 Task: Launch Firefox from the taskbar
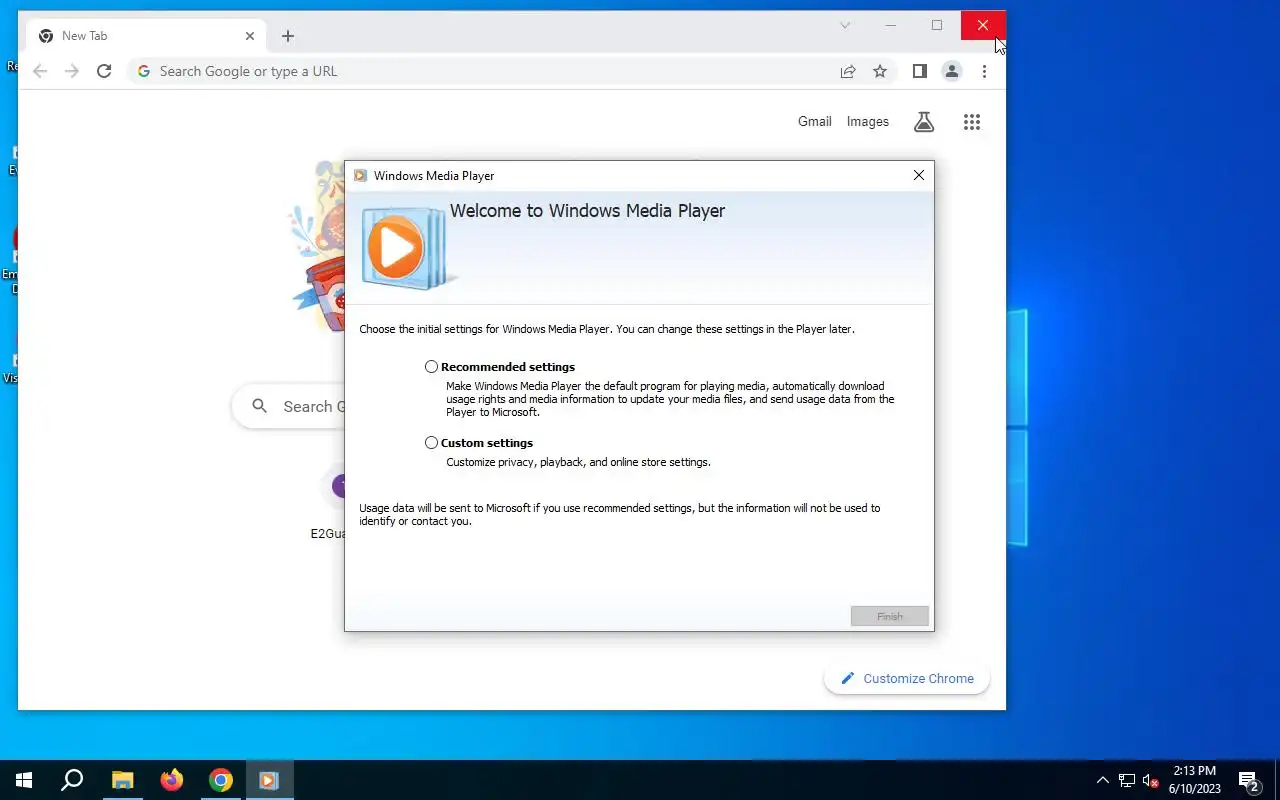click(172, 780)
